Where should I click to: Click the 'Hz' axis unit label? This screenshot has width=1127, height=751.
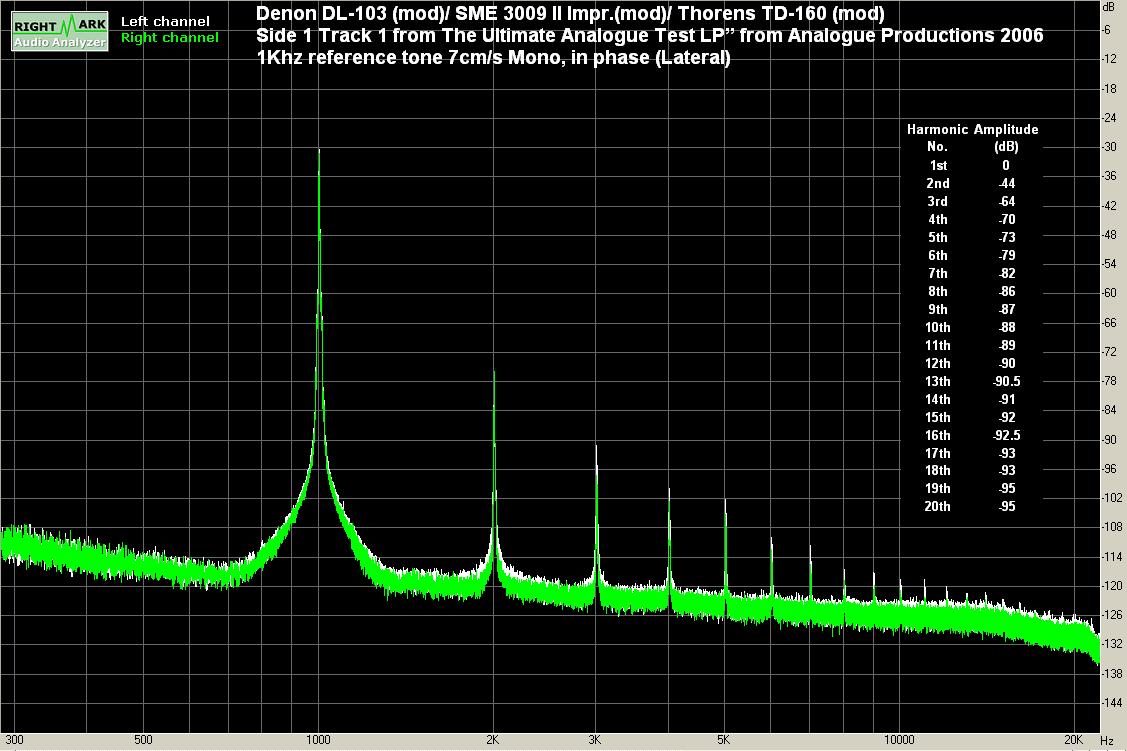(1107, 740)
